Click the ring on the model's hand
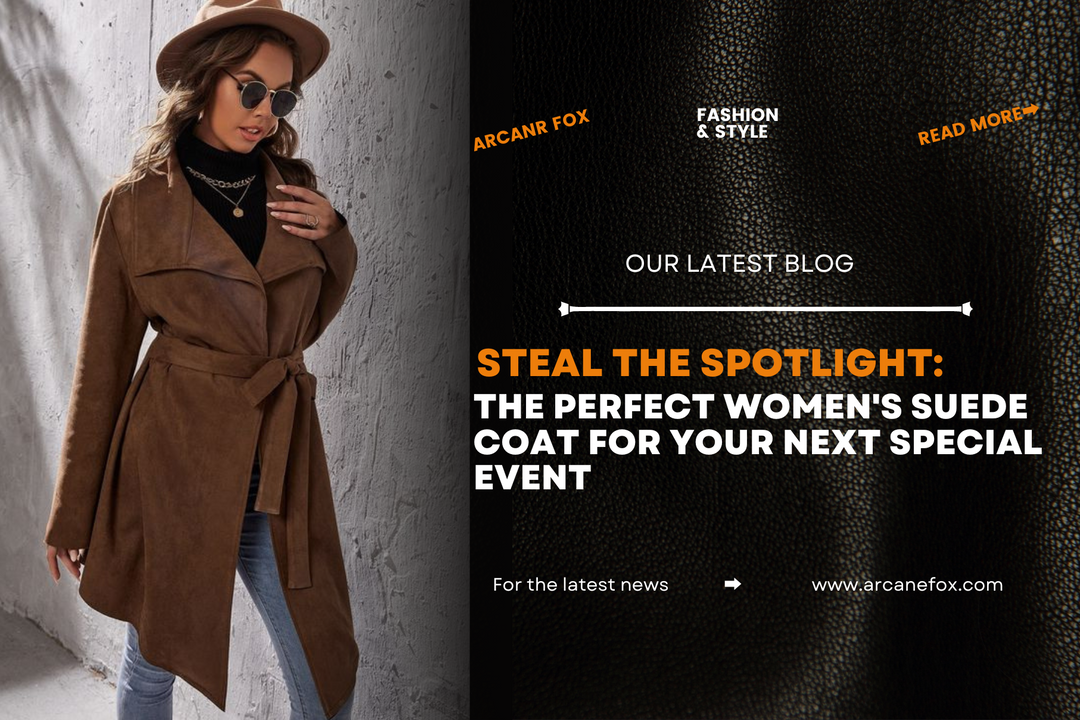Screen dimensions: 1080x720 coord(311,221)
